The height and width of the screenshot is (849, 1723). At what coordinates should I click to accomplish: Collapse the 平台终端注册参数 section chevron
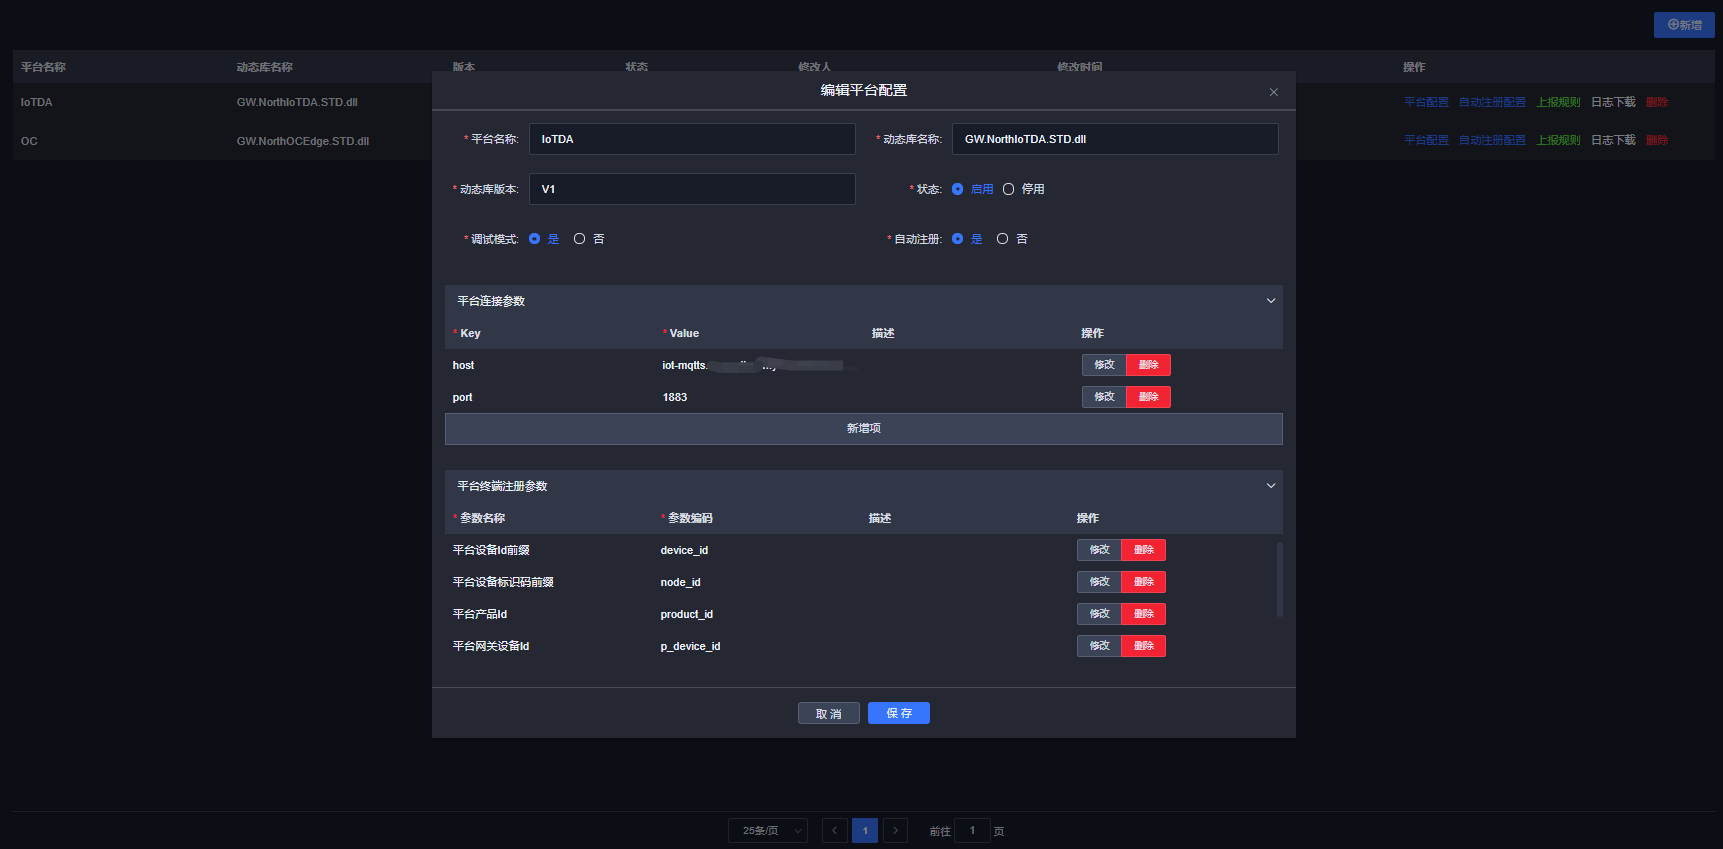point(1271,486)
